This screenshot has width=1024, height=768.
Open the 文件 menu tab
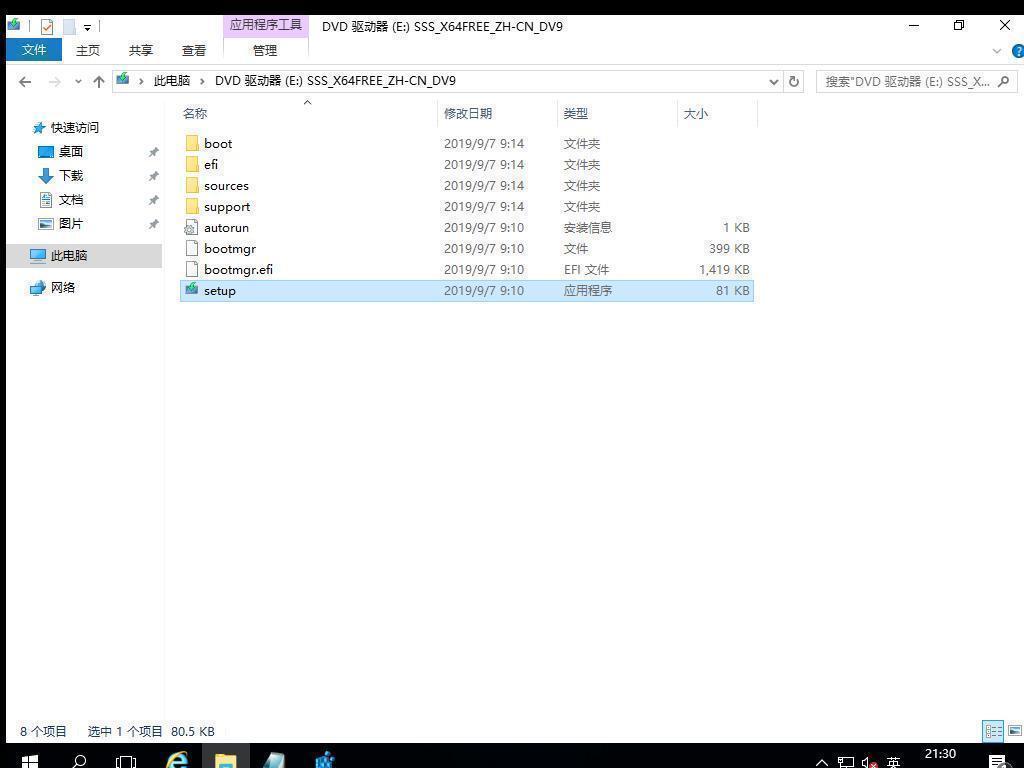34,50
